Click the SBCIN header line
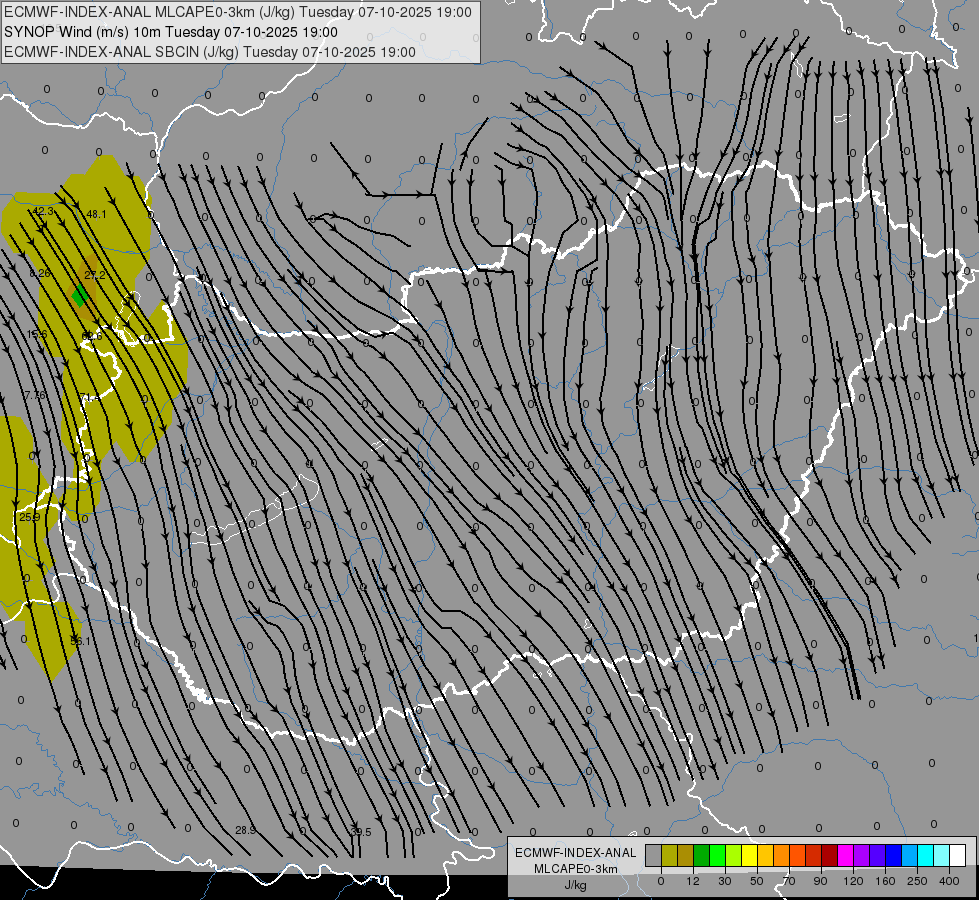The height and width of the screenshot is (900, 979). pyautogui.click(x=210, y=52)
